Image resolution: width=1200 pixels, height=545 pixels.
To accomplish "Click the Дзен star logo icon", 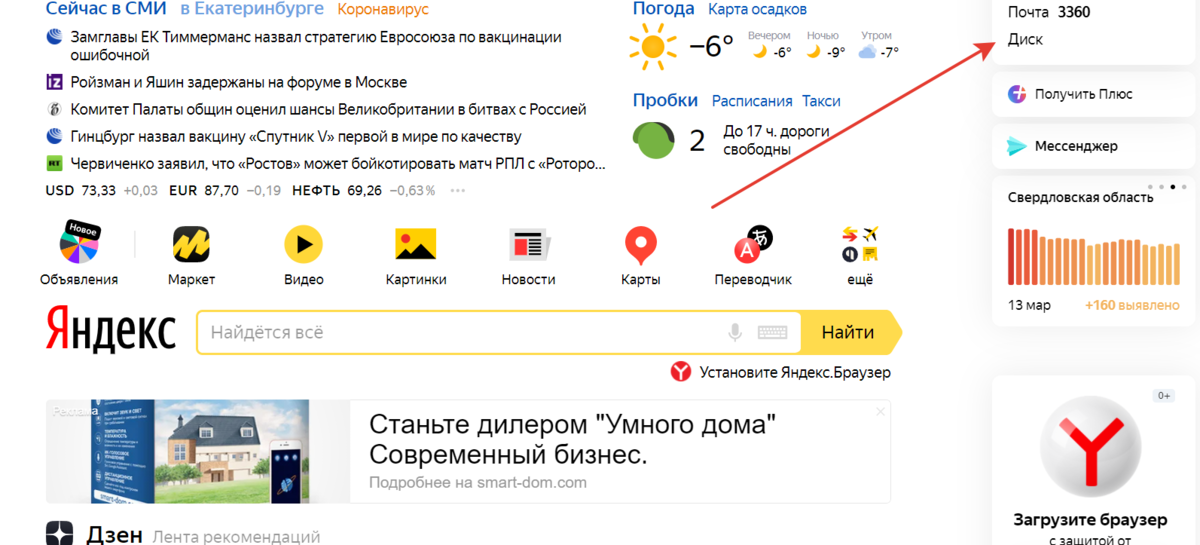I will [60, 533].
